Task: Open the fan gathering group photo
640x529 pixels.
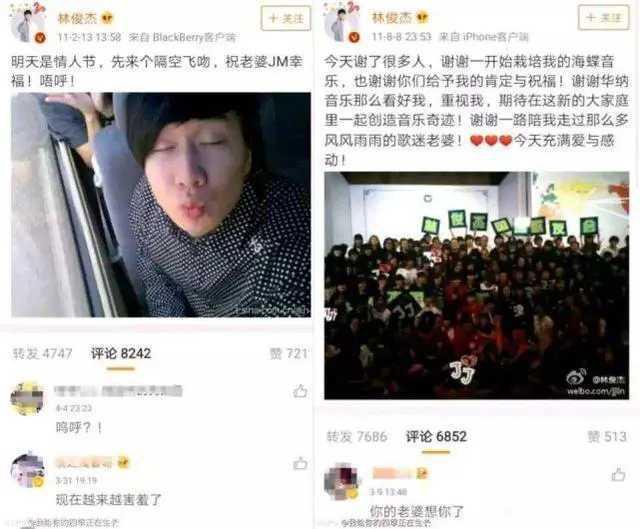Action: [477, 285]
